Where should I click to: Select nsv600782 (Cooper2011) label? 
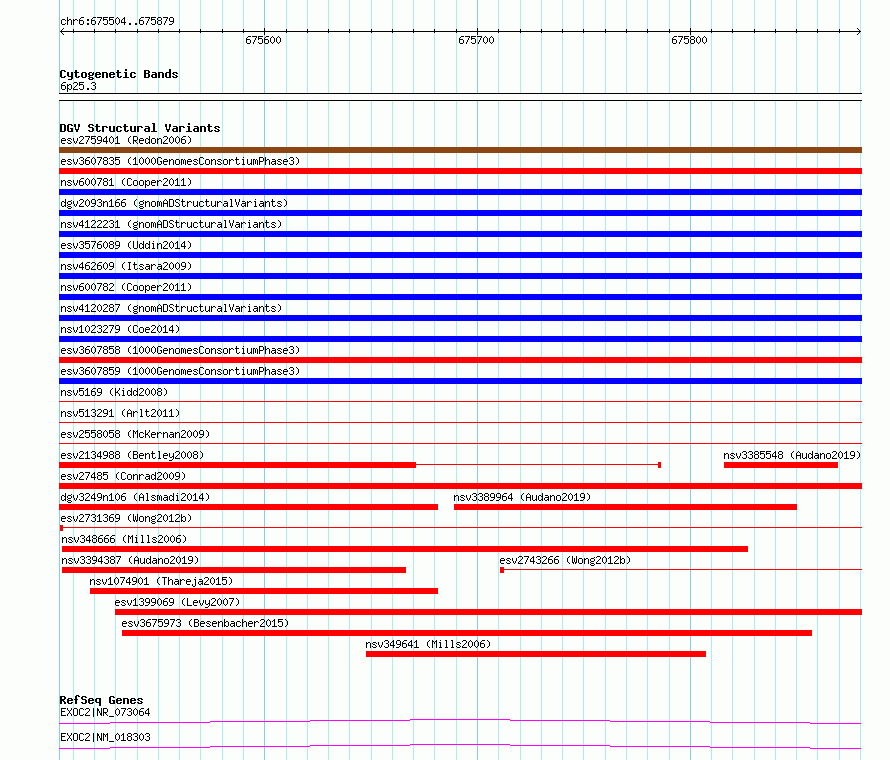[126, 287]
